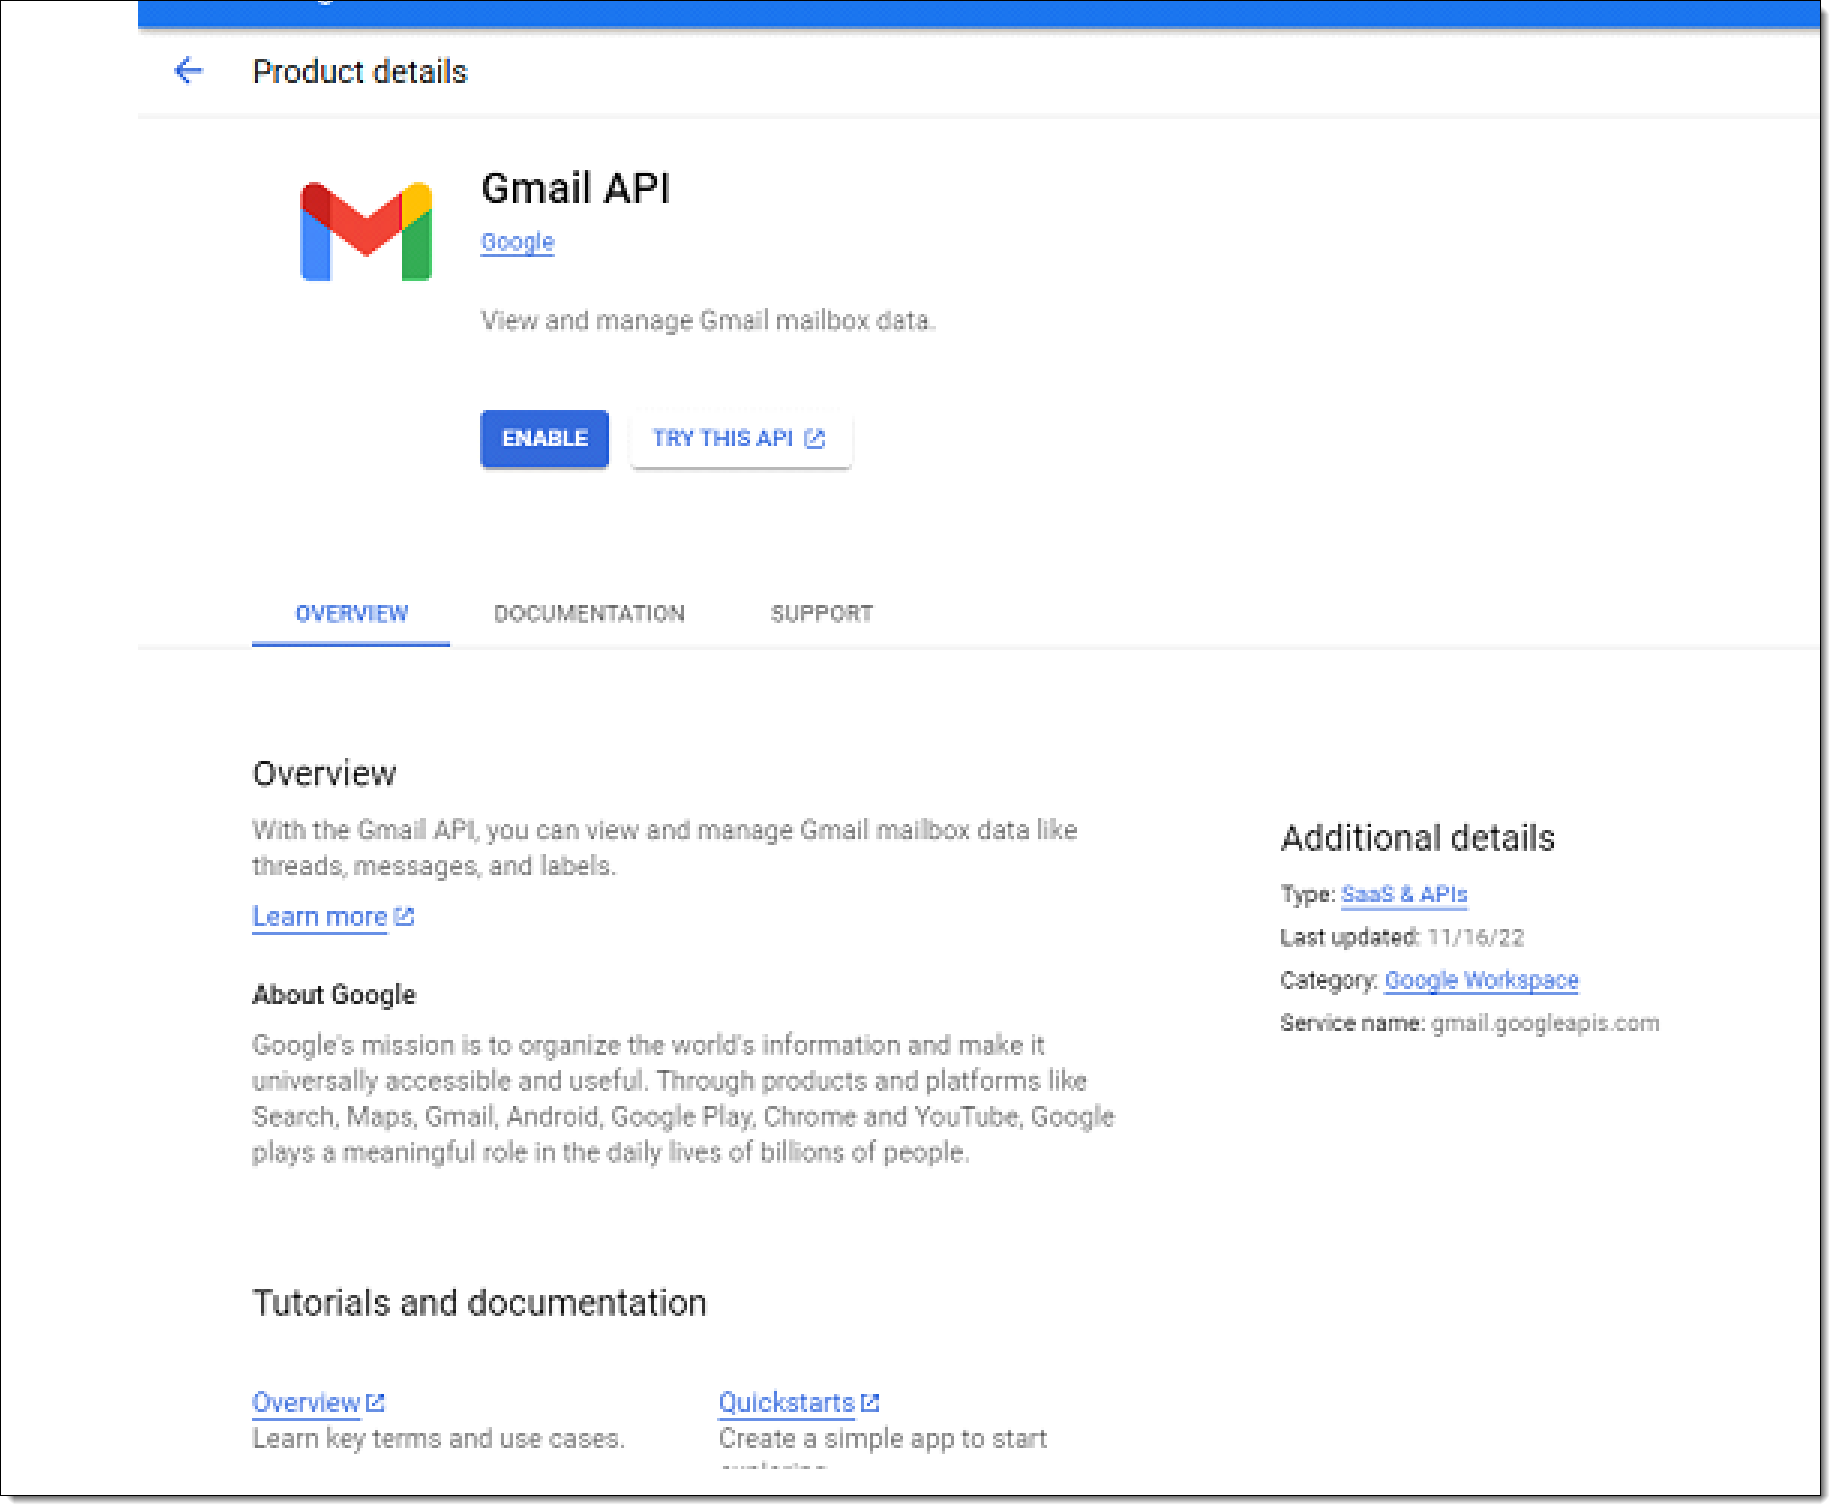The height and width of the screenshot is (1511, 1836).
Task: Open TRY THIS API button
Action: point(740,438)
